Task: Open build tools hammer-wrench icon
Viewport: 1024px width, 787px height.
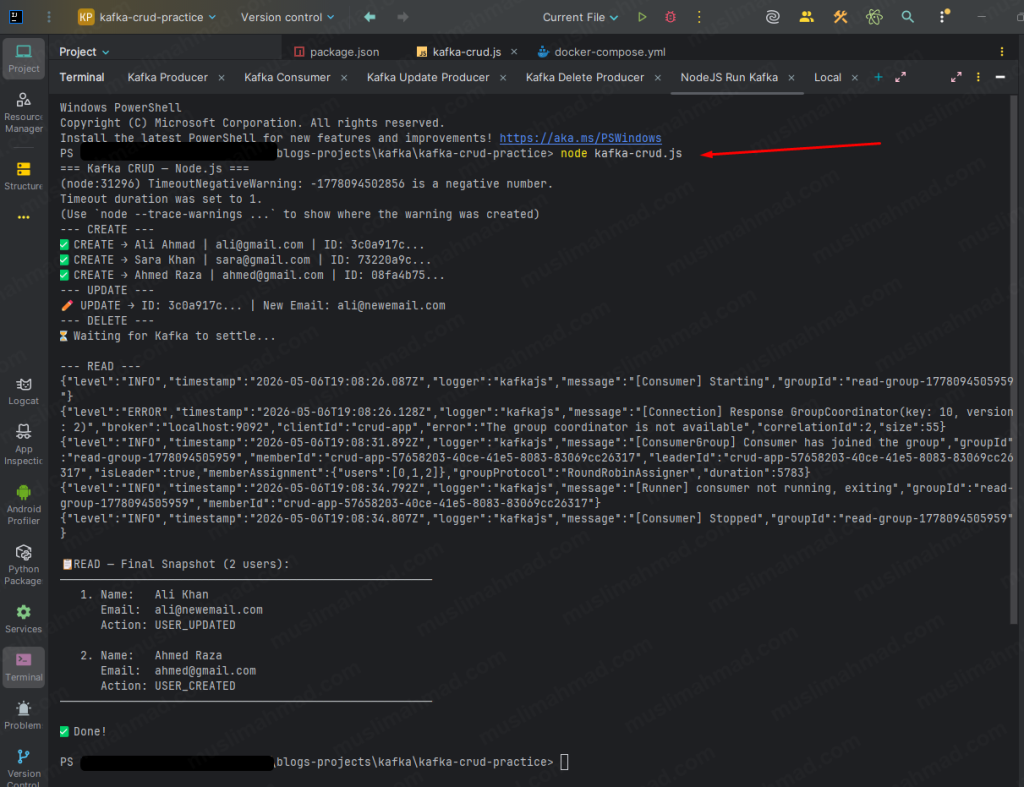Action: coord(840,17)
